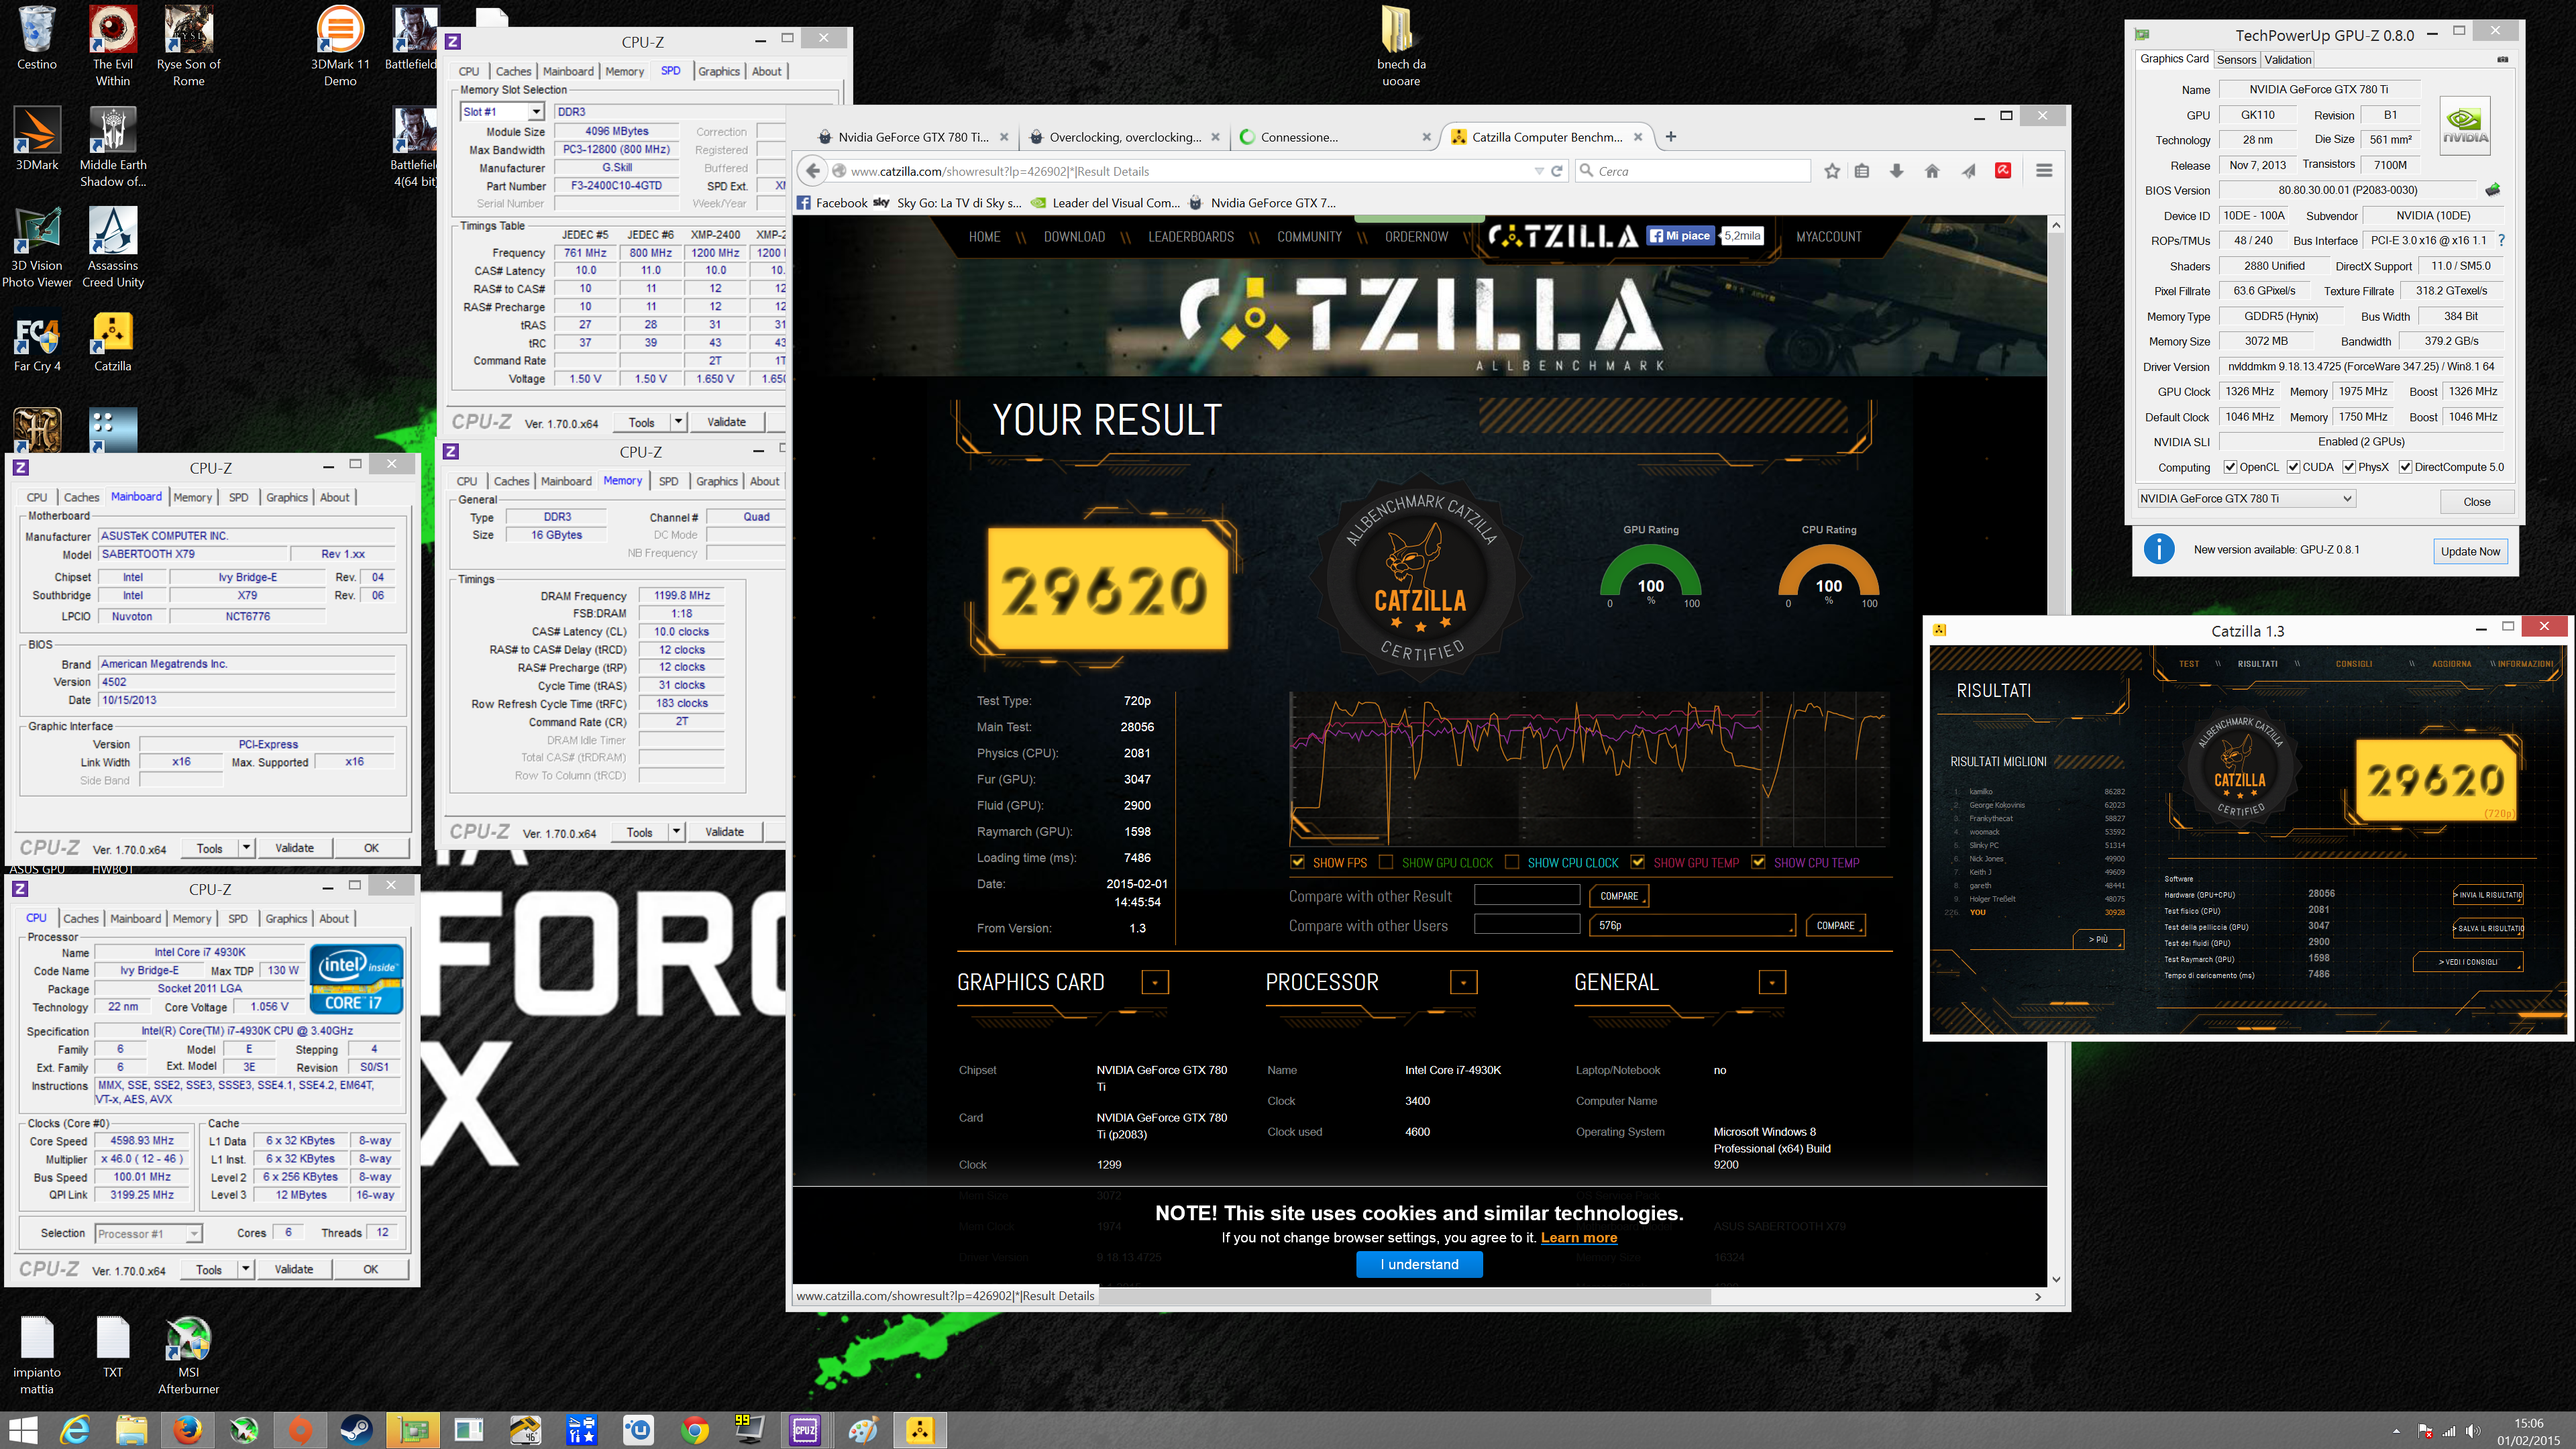Screen dimensions: 2576x1449
Task: Follow the 'Learn more' cookie link
Action: click(1578, 1238)
